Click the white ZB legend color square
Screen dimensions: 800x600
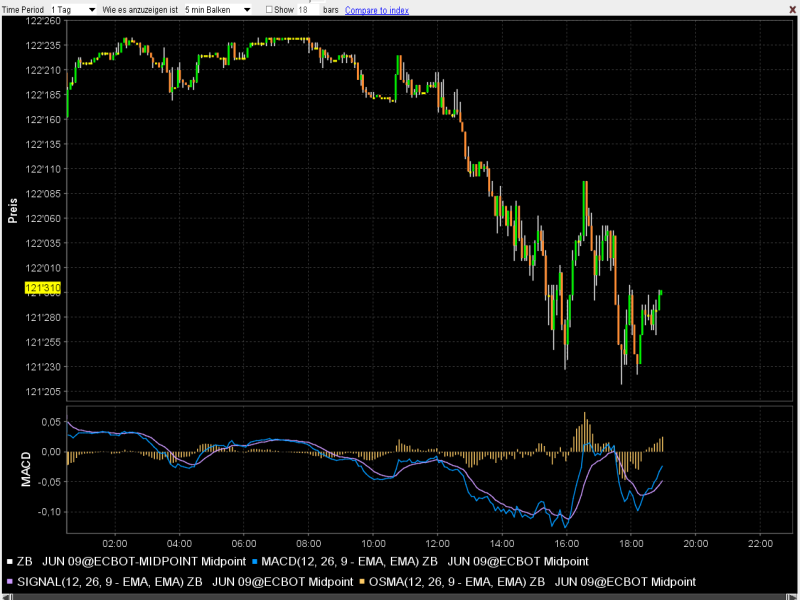(10, 562)
